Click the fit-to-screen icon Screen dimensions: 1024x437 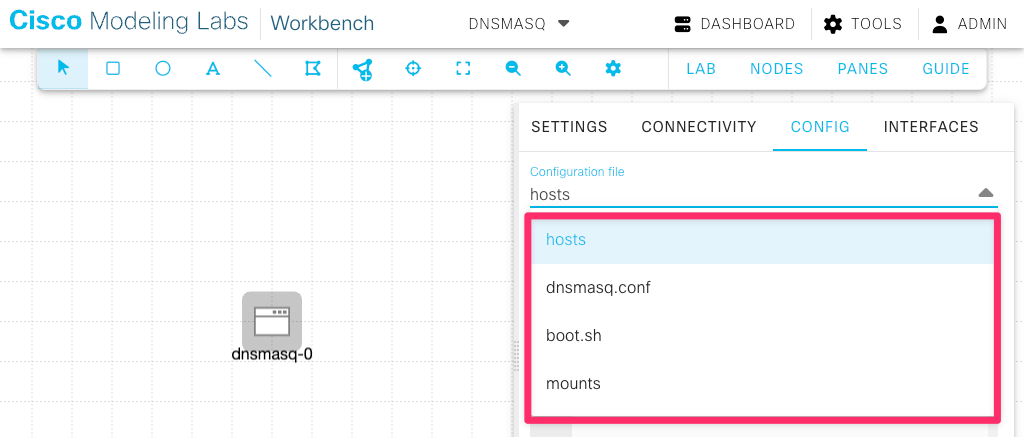(x=463, y=68)
